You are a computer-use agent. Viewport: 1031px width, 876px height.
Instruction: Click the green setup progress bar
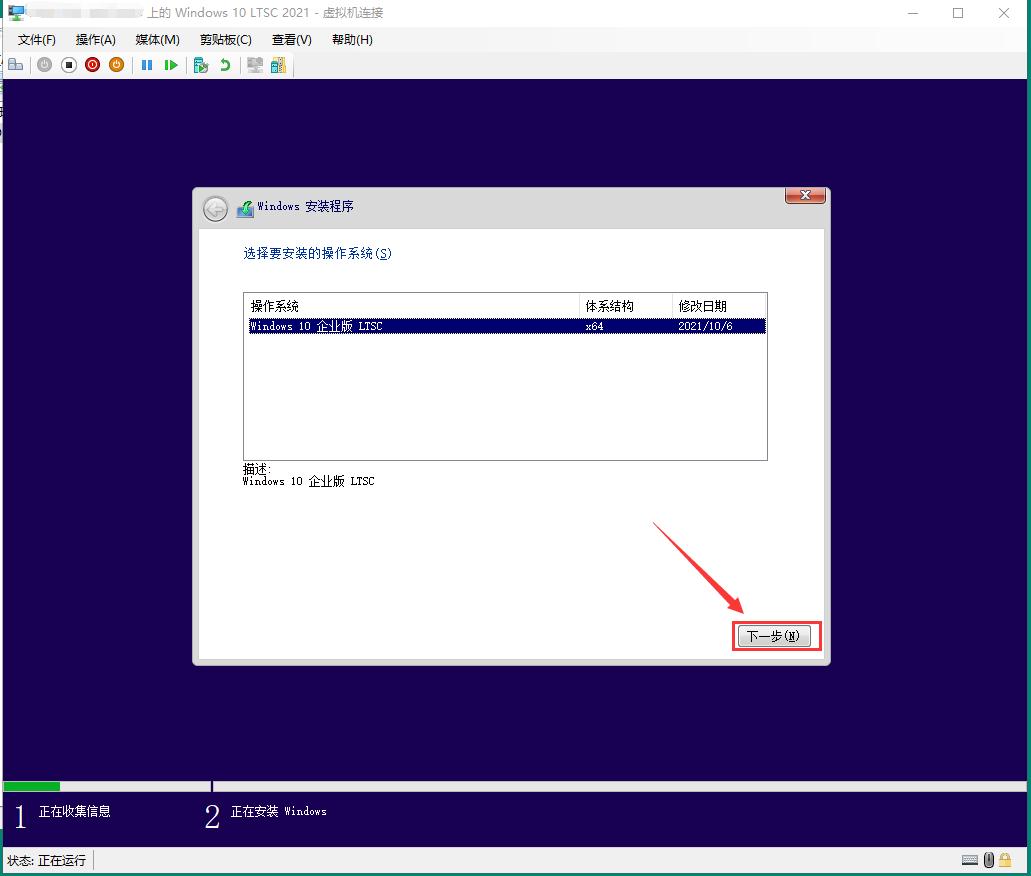tap(32, 786)
